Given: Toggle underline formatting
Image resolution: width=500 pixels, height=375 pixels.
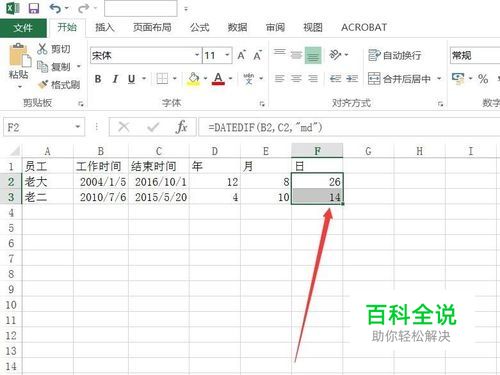Looking at the screenshot, I should pos(132,79).
